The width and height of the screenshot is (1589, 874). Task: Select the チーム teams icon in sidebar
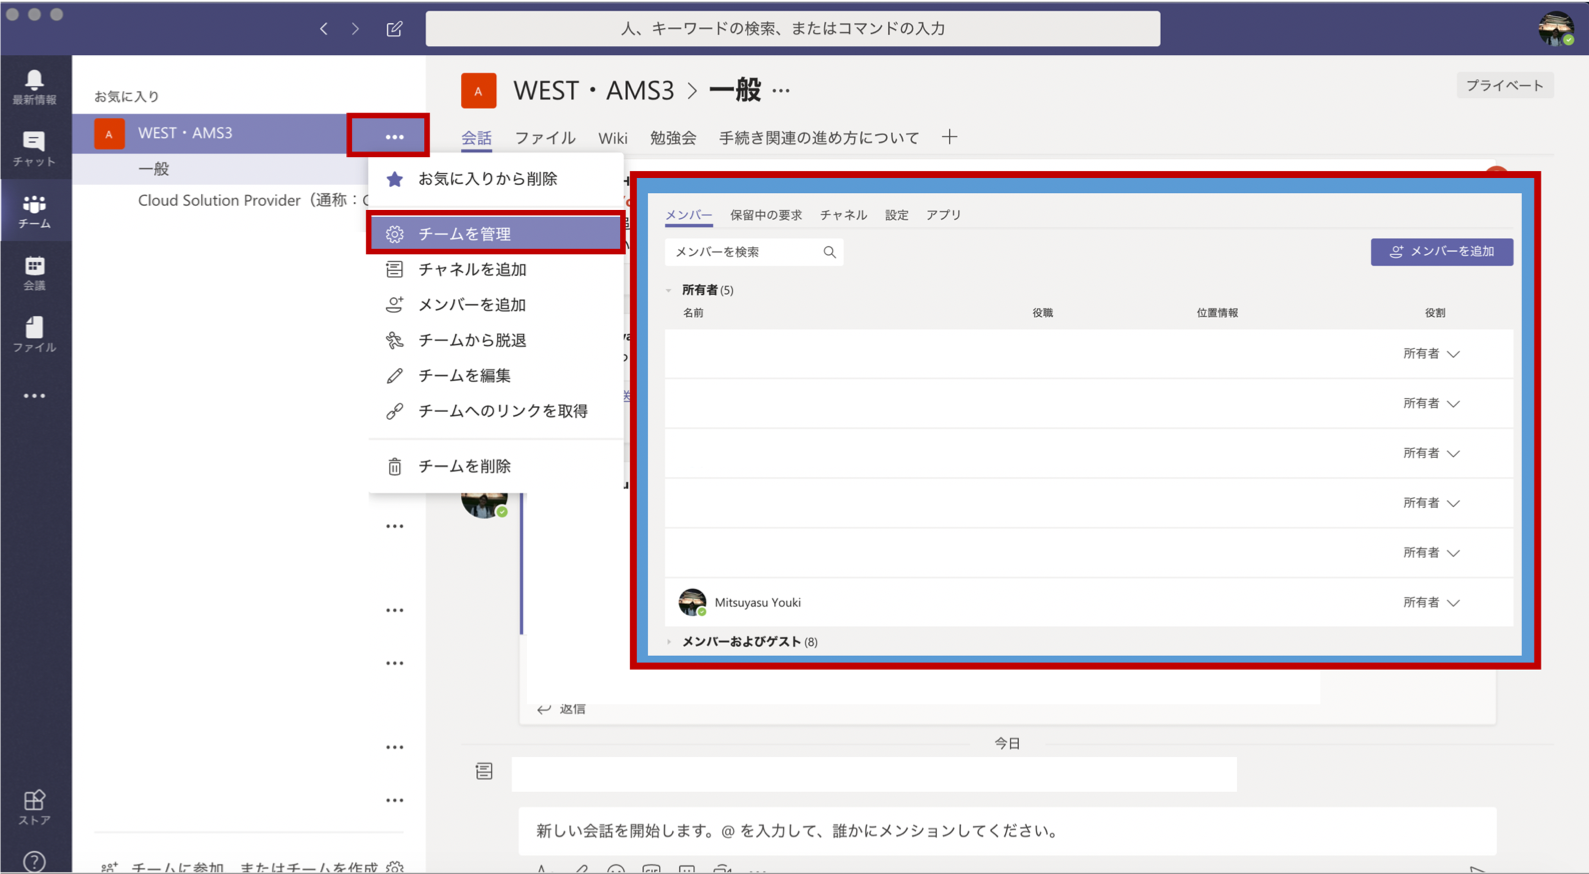34,211
